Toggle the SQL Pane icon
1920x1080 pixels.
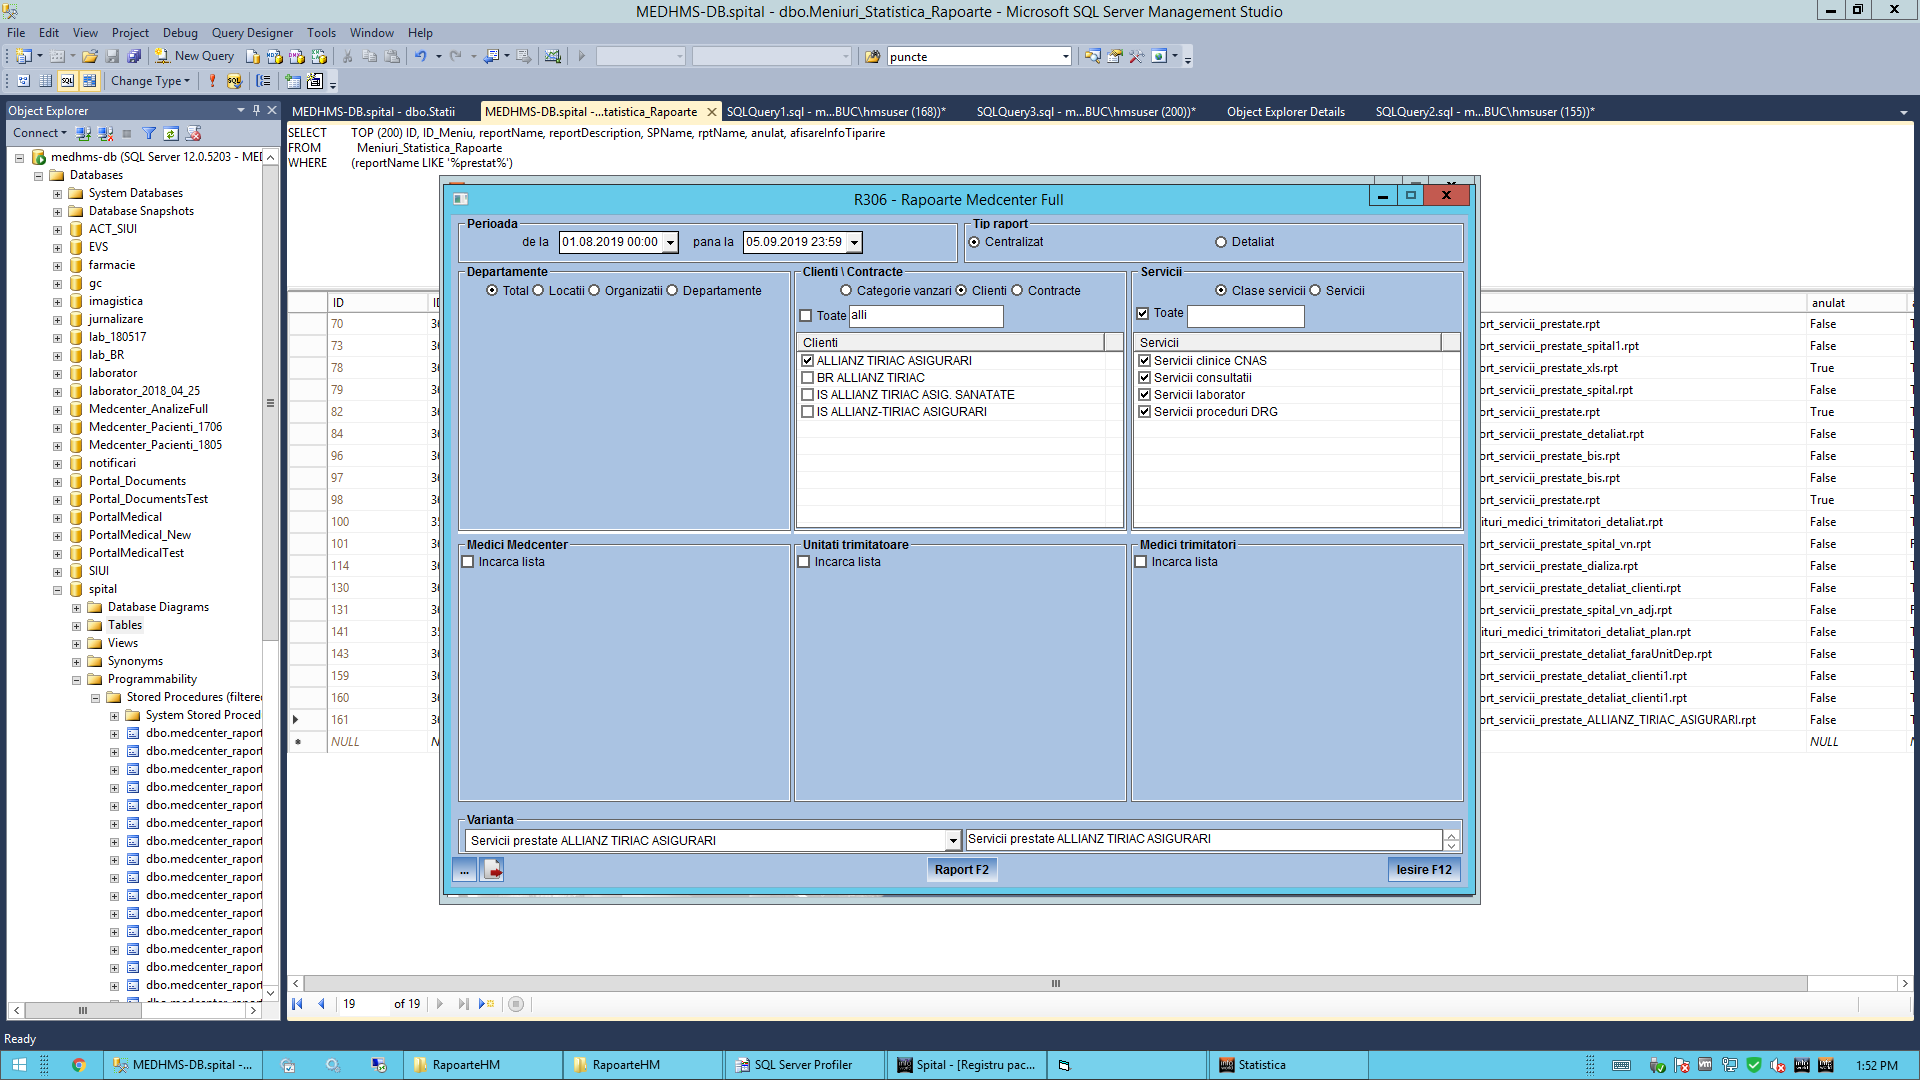pyautogui.click(x=68, y=81)
